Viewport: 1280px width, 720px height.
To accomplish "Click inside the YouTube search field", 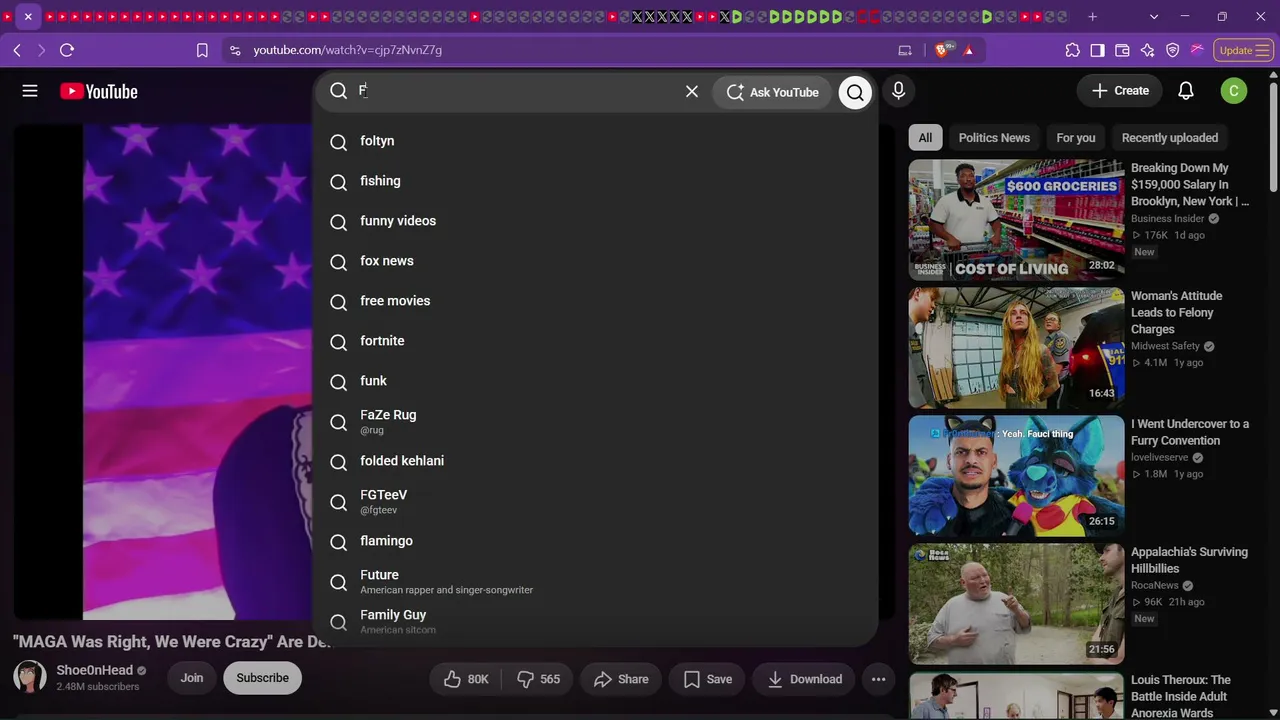I will [515, 91].
